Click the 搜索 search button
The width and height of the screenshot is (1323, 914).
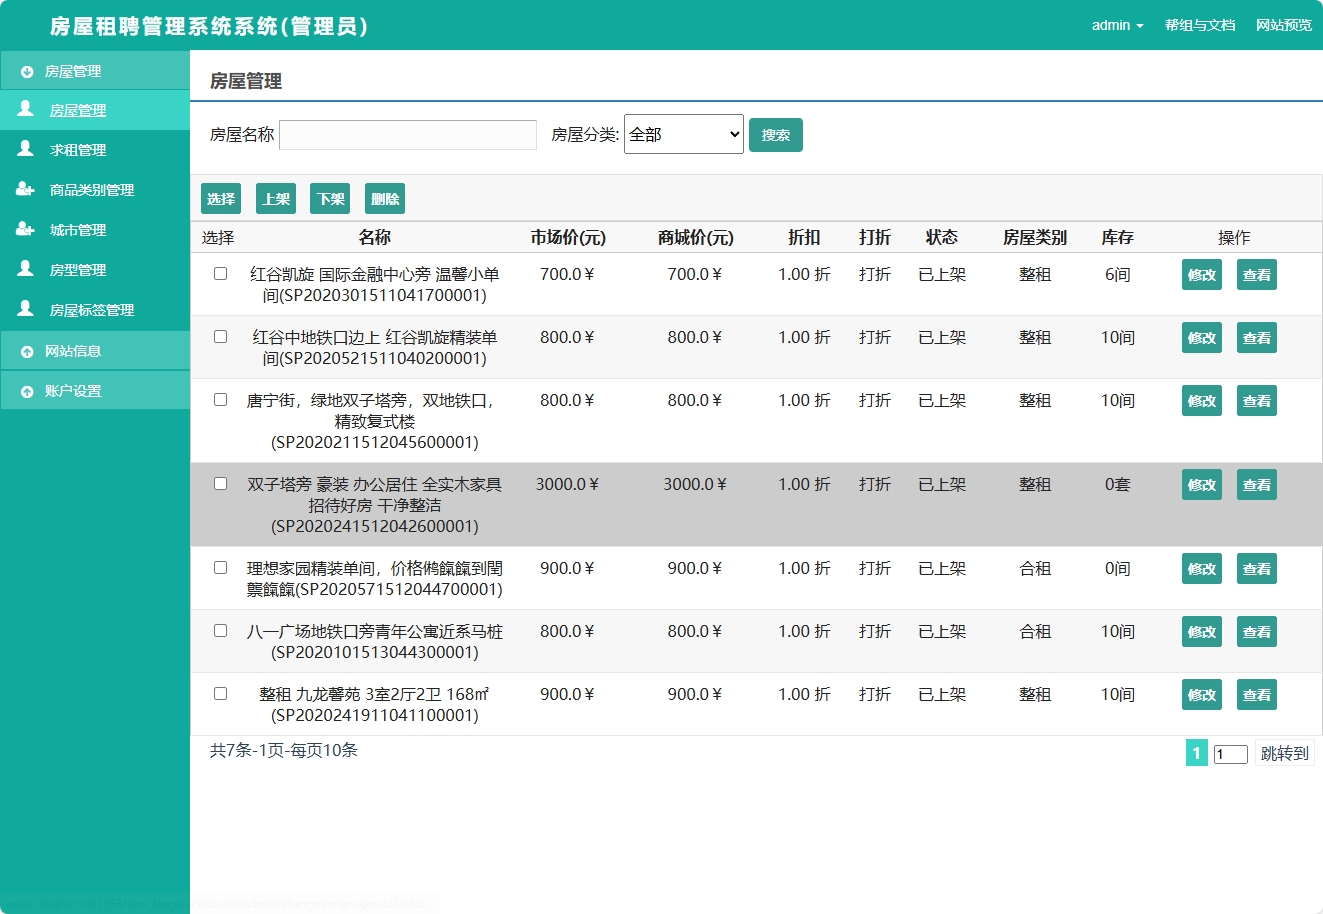(775, 133)
